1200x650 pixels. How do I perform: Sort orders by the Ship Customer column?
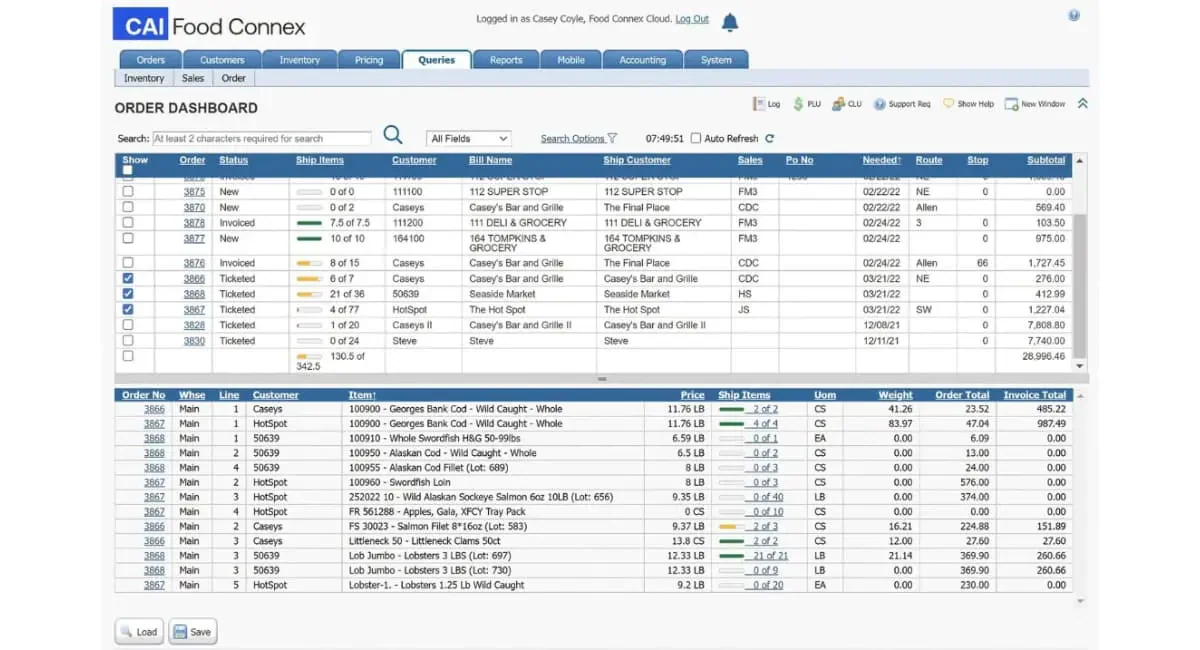point(637,160)
